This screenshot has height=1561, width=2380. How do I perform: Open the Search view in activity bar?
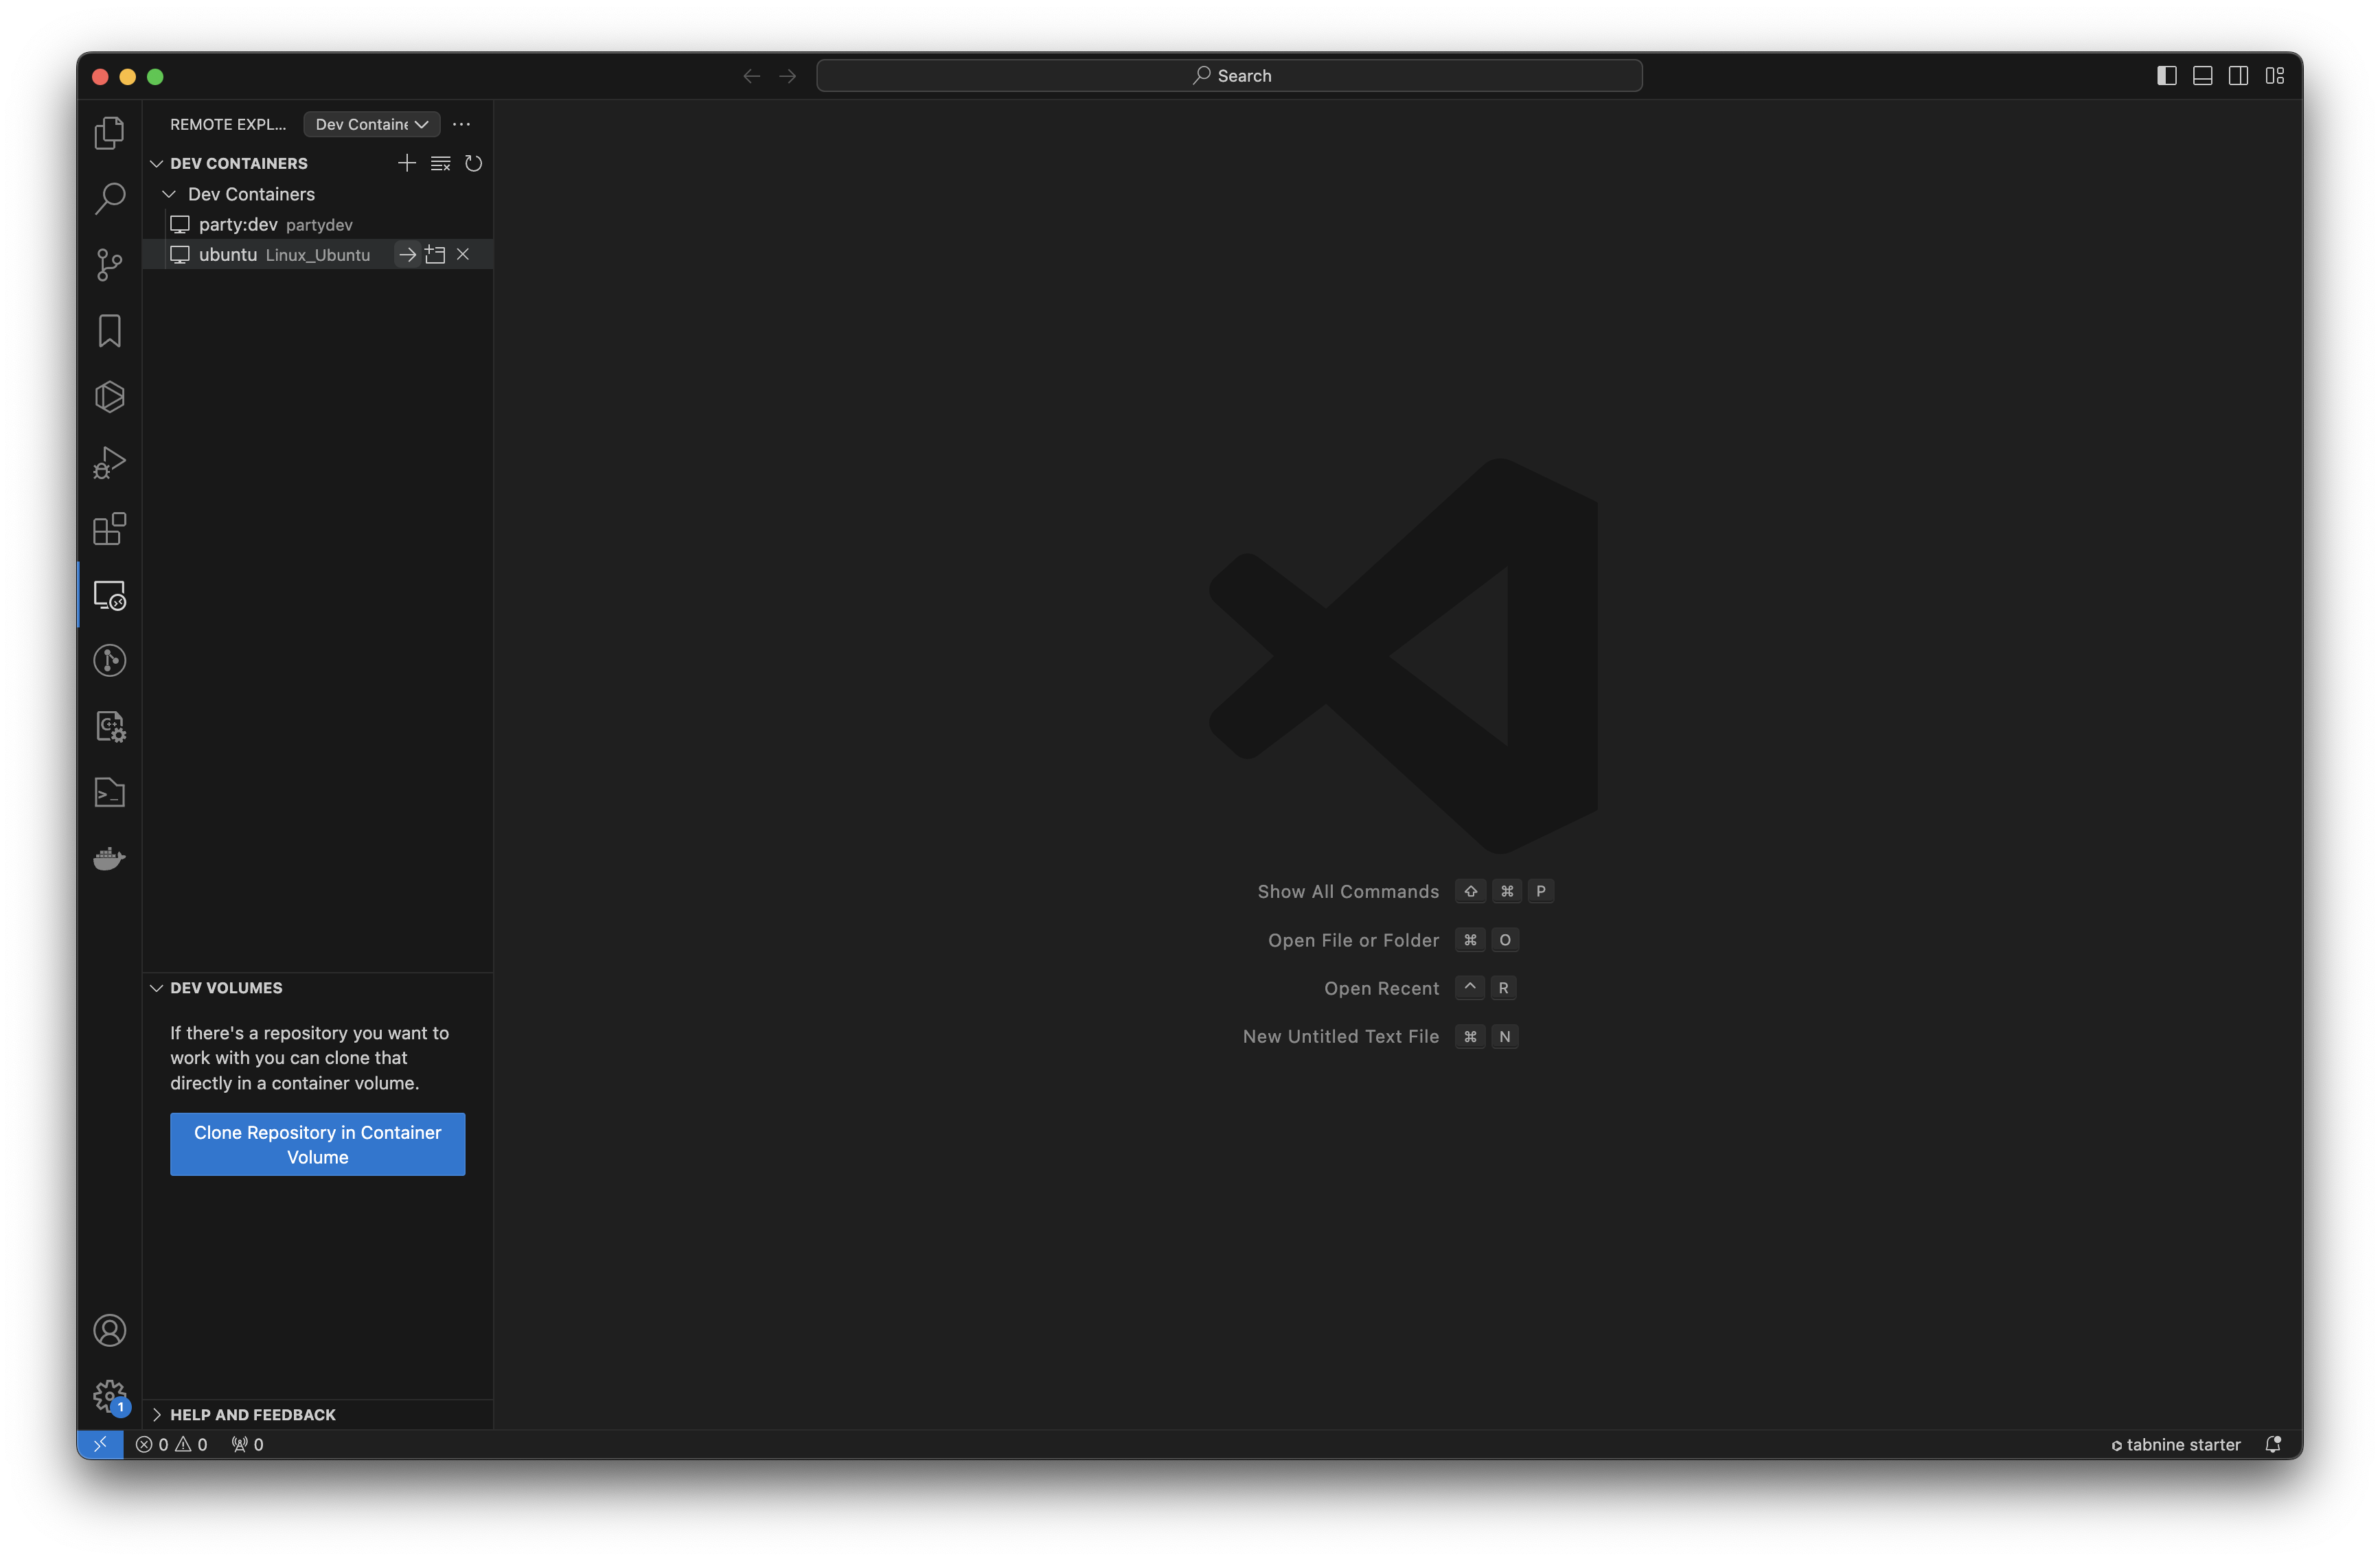[109, 198]
